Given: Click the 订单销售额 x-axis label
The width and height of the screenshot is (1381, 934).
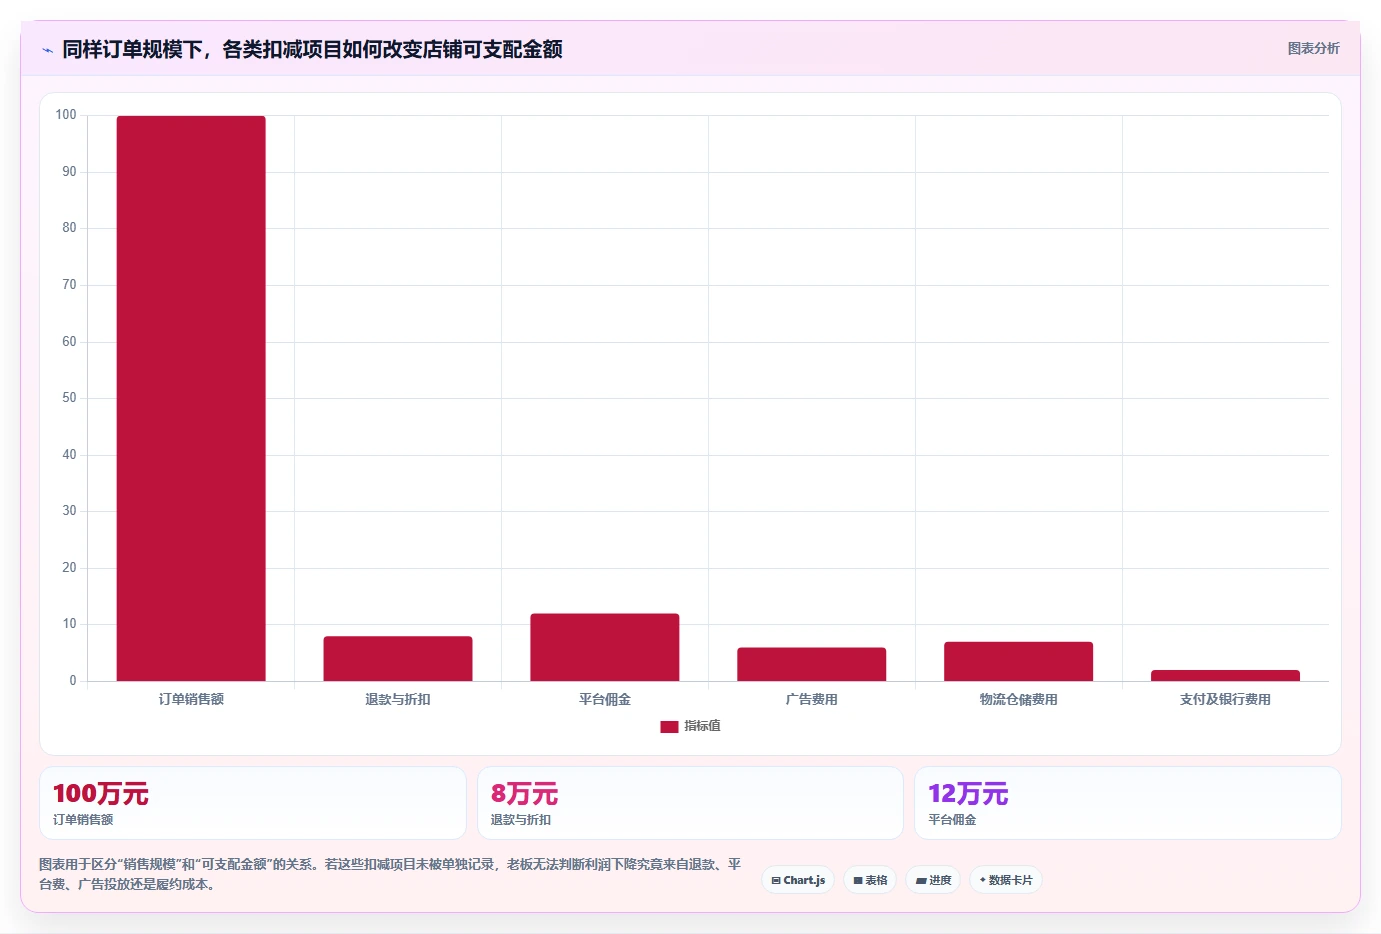Looking at the screenshot, I should pyautogui.click(x=191, y=699).
